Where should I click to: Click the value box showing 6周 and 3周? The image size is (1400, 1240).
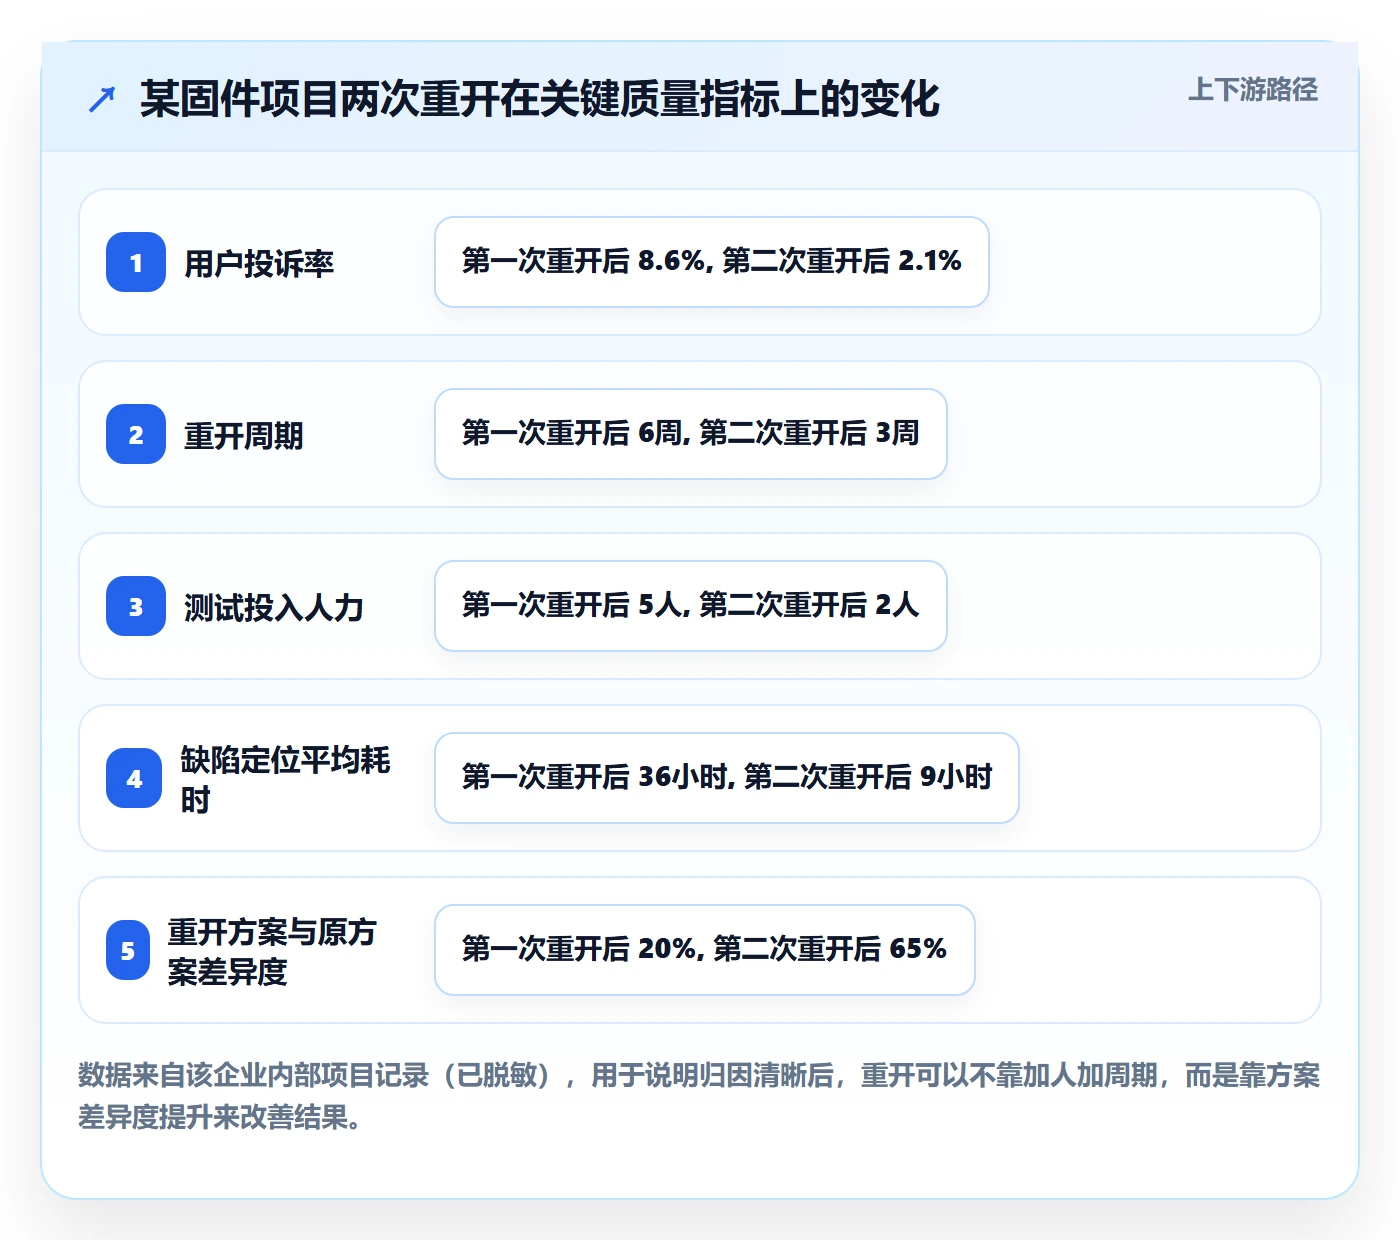[691, 434]
